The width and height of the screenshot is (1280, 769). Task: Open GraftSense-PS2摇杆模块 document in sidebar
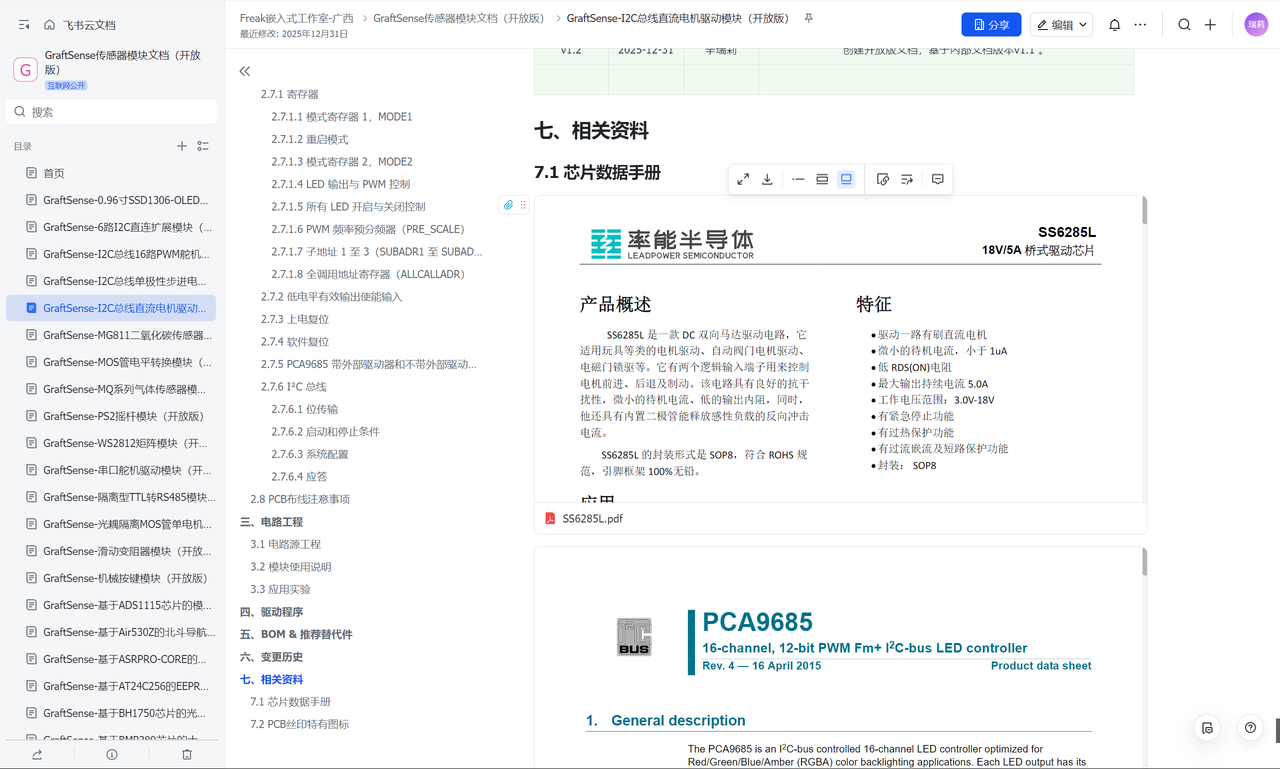tap(123, 416)
